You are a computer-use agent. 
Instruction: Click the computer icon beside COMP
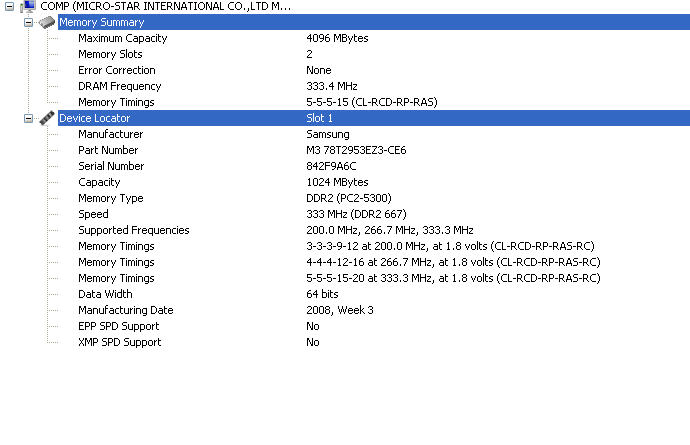point(28,7)
